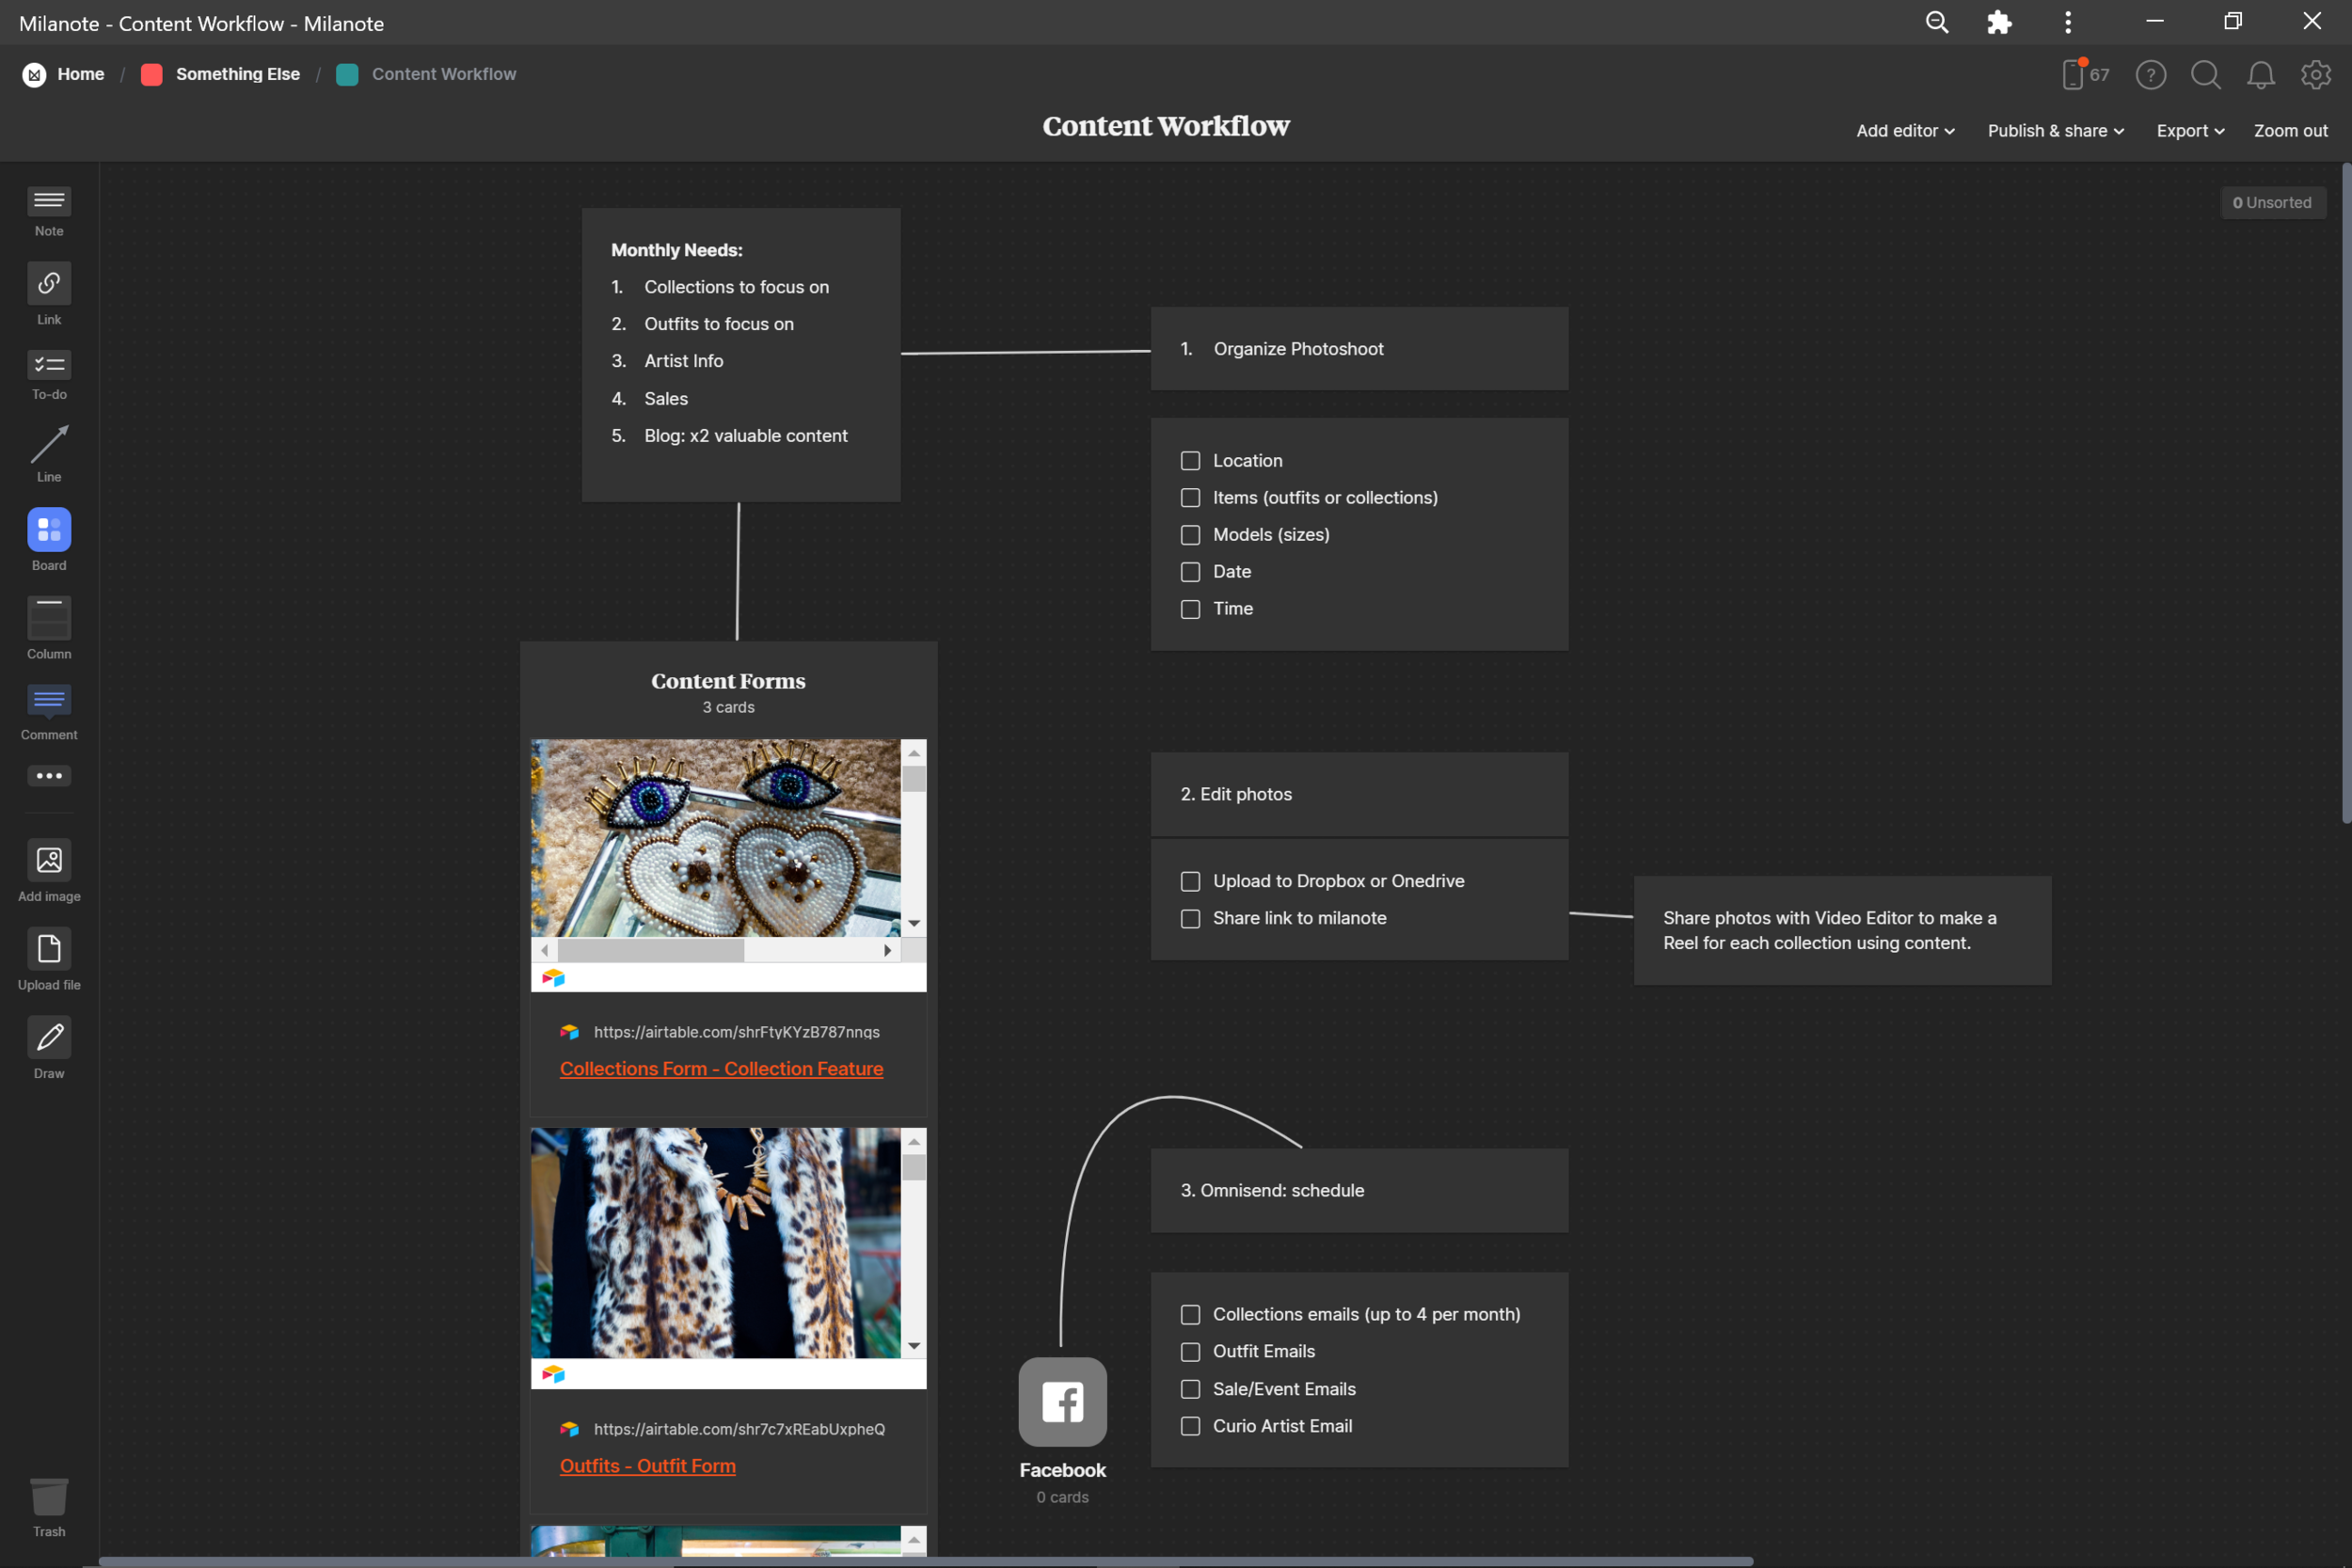Click scroll down arrow on leopard embed

point(914,1346)
